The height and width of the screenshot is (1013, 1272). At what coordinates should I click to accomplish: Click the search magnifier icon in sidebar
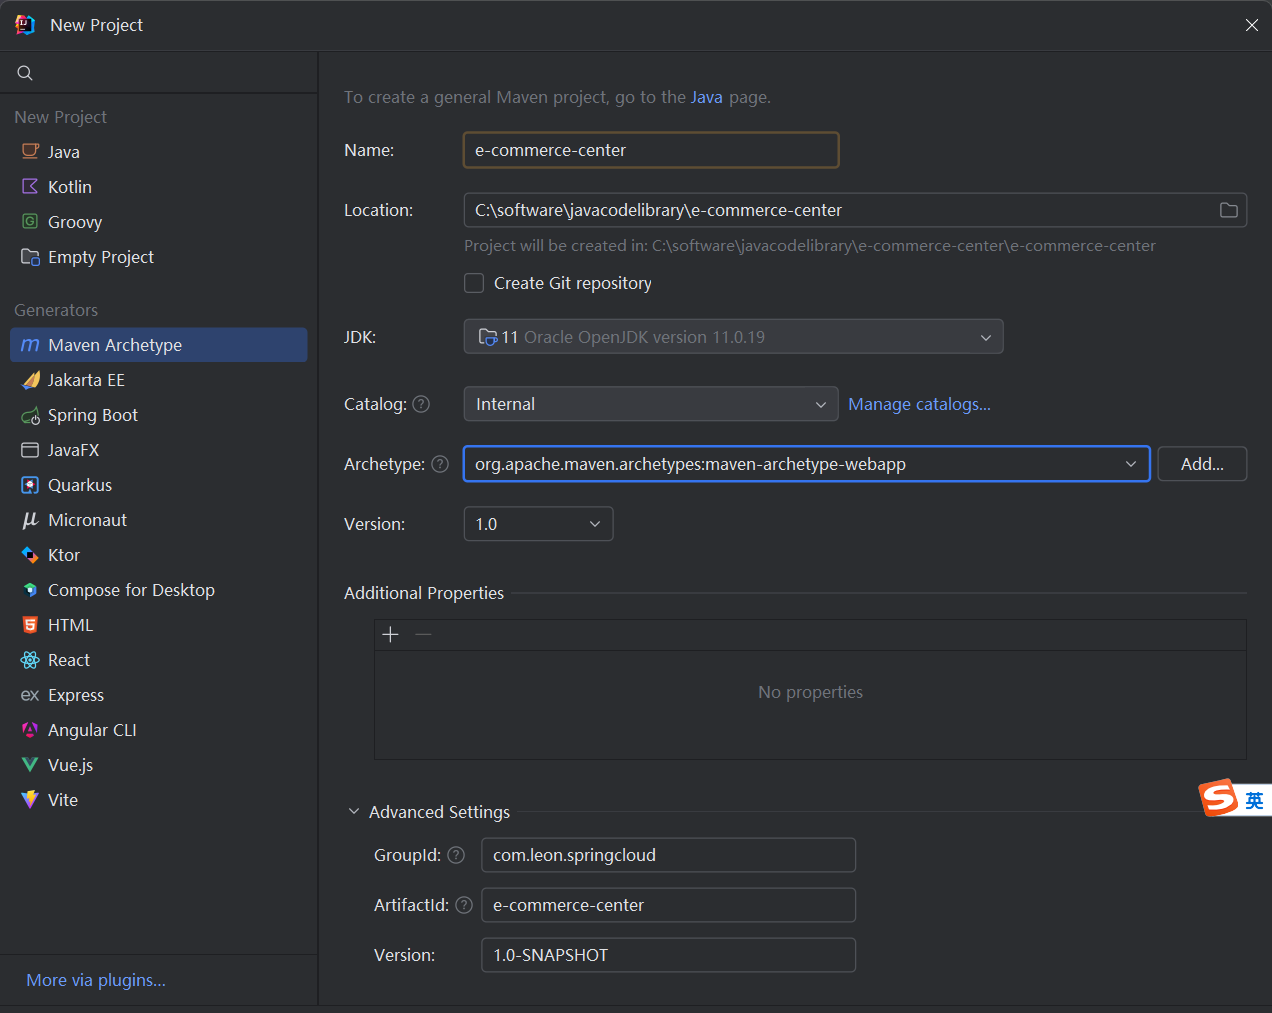point(25,73)
